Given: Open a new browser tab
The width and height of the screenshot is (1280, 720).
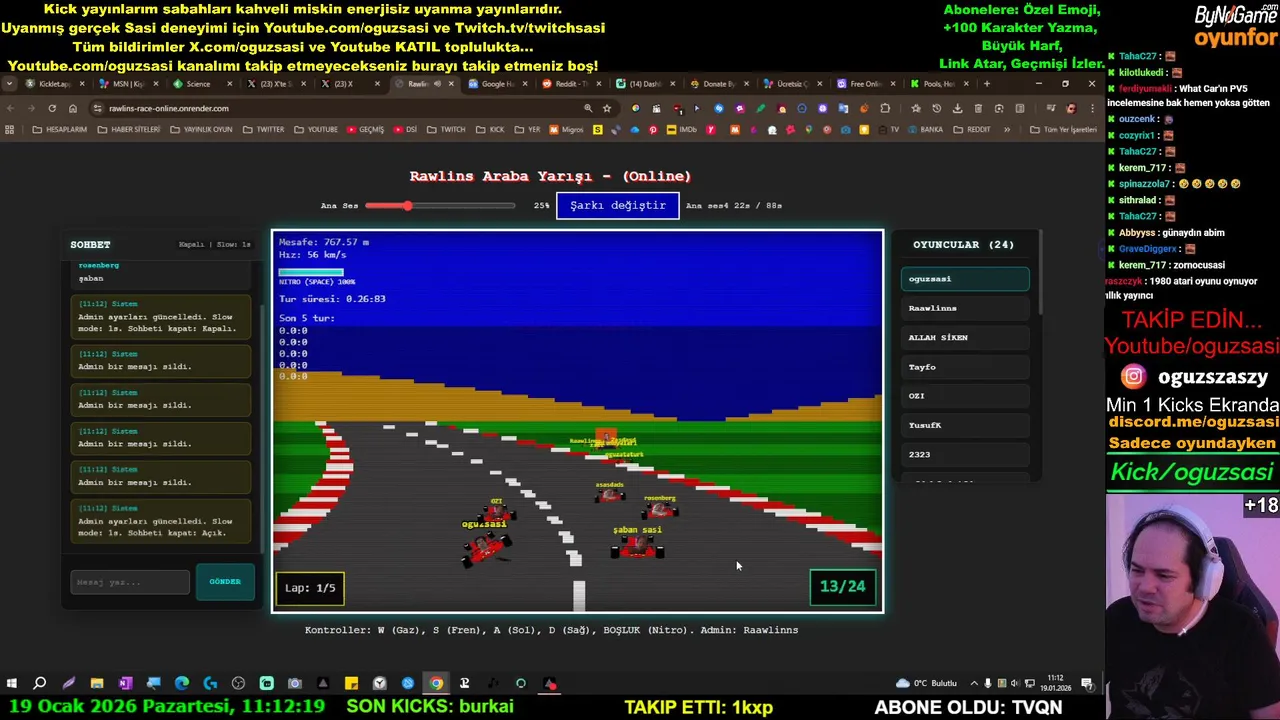Looking at the screenshot, I should coord(986,84).
